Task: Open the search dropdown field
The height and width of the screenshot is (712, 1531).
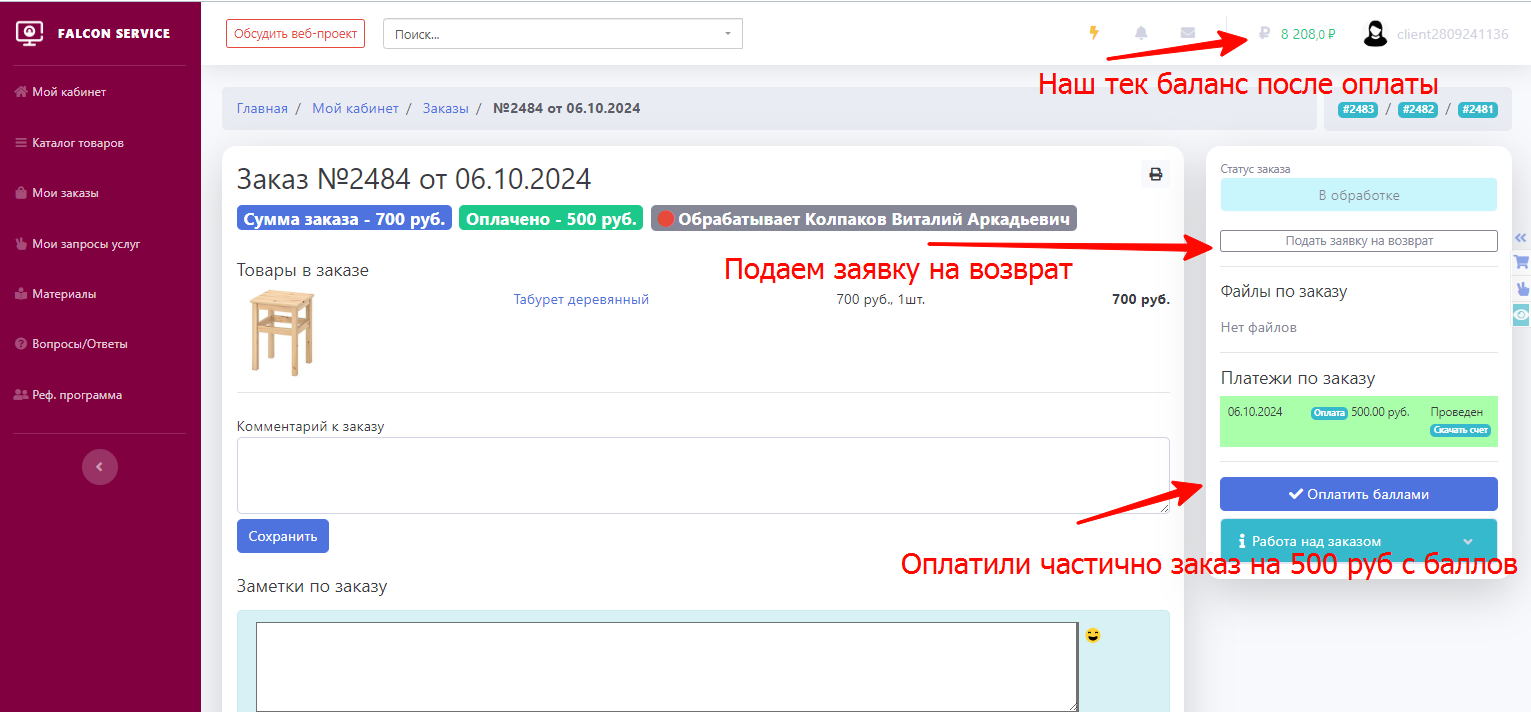Action: (562, 34)
